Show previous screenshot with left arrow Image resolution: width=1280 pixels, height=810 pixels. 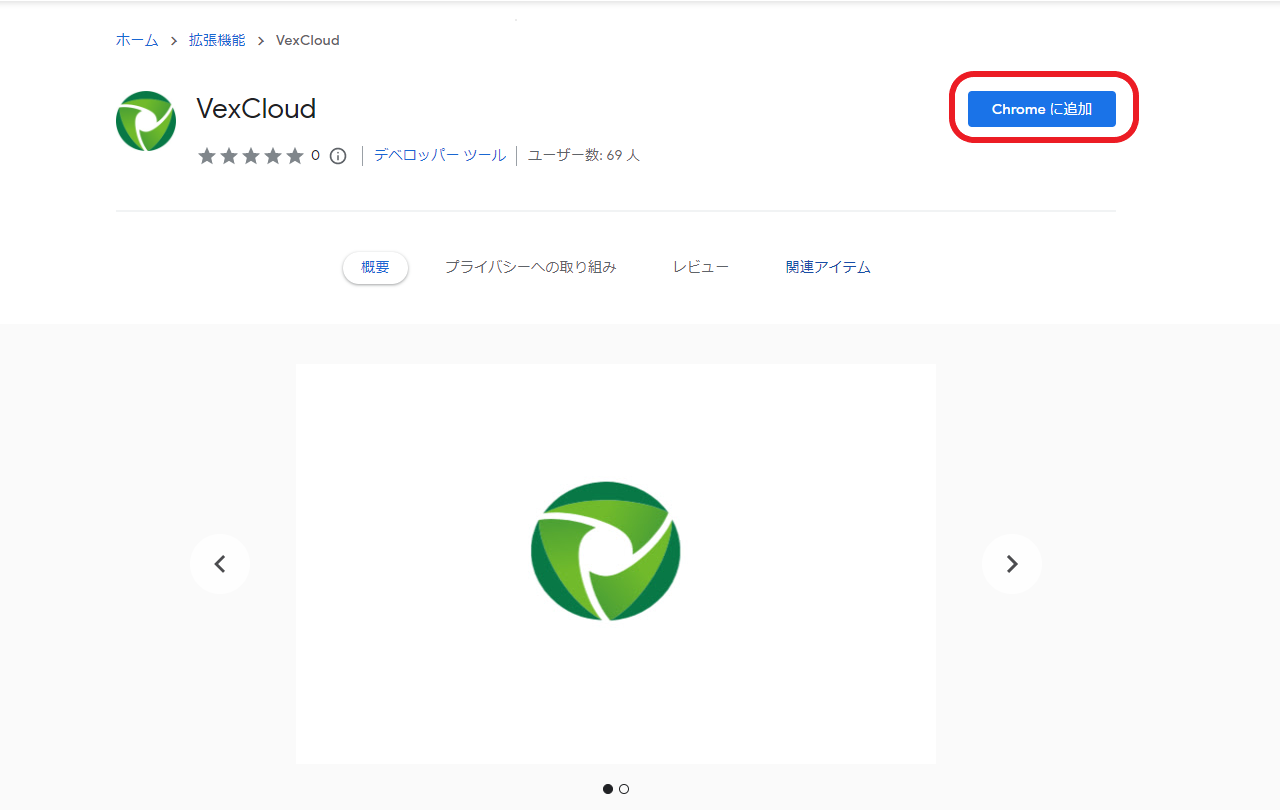(220, 564)
